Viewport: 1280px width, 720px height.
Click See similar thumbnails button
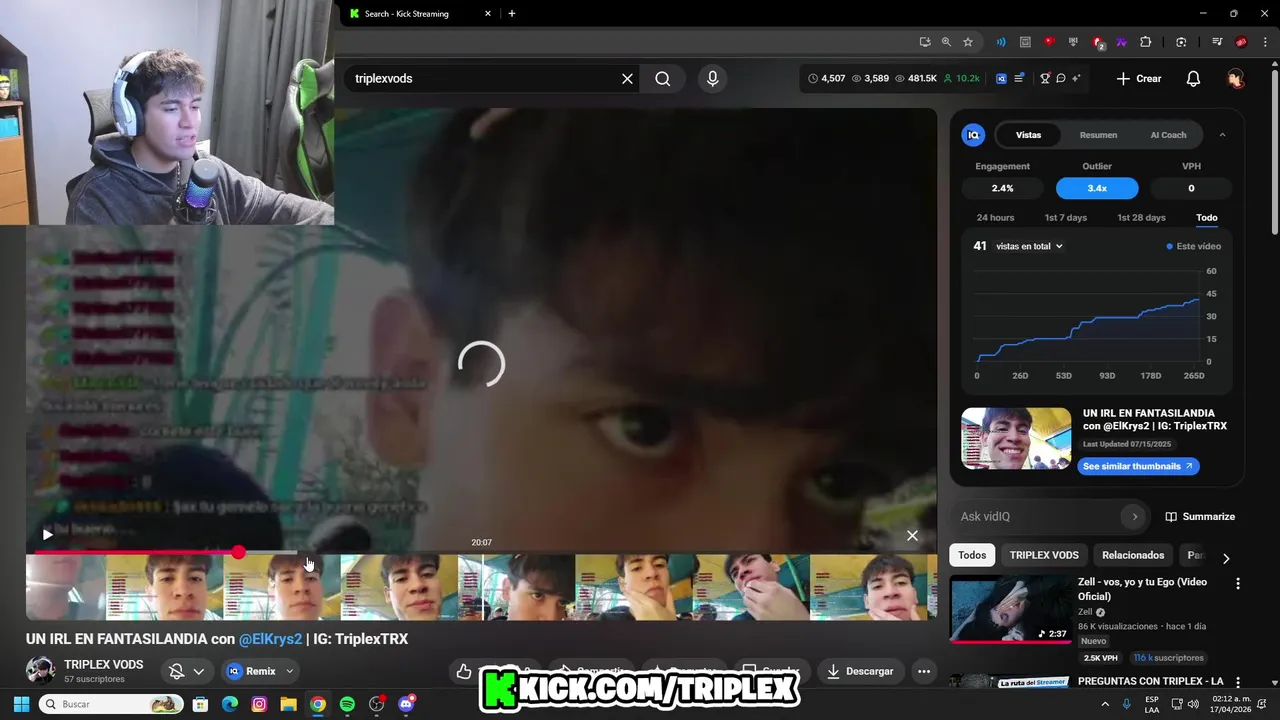[1138, 466]
